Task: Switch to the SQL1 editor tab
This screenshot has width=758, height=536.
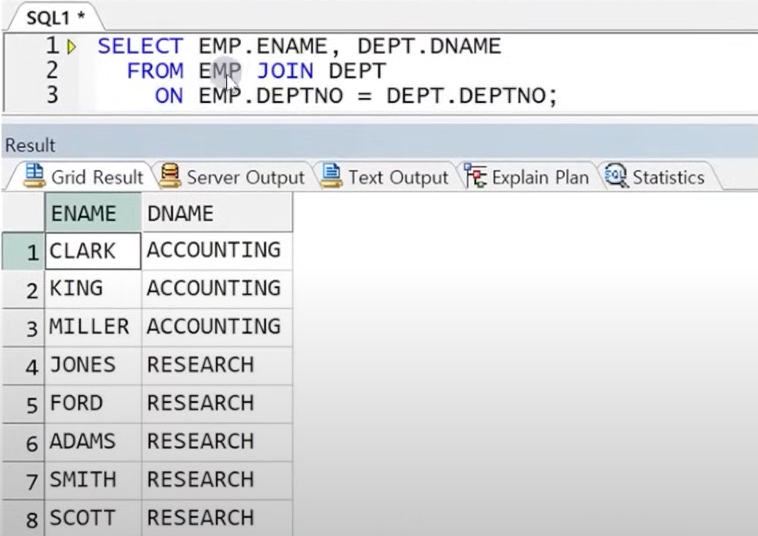Action: pyautogui.click(x=55, y=18)
